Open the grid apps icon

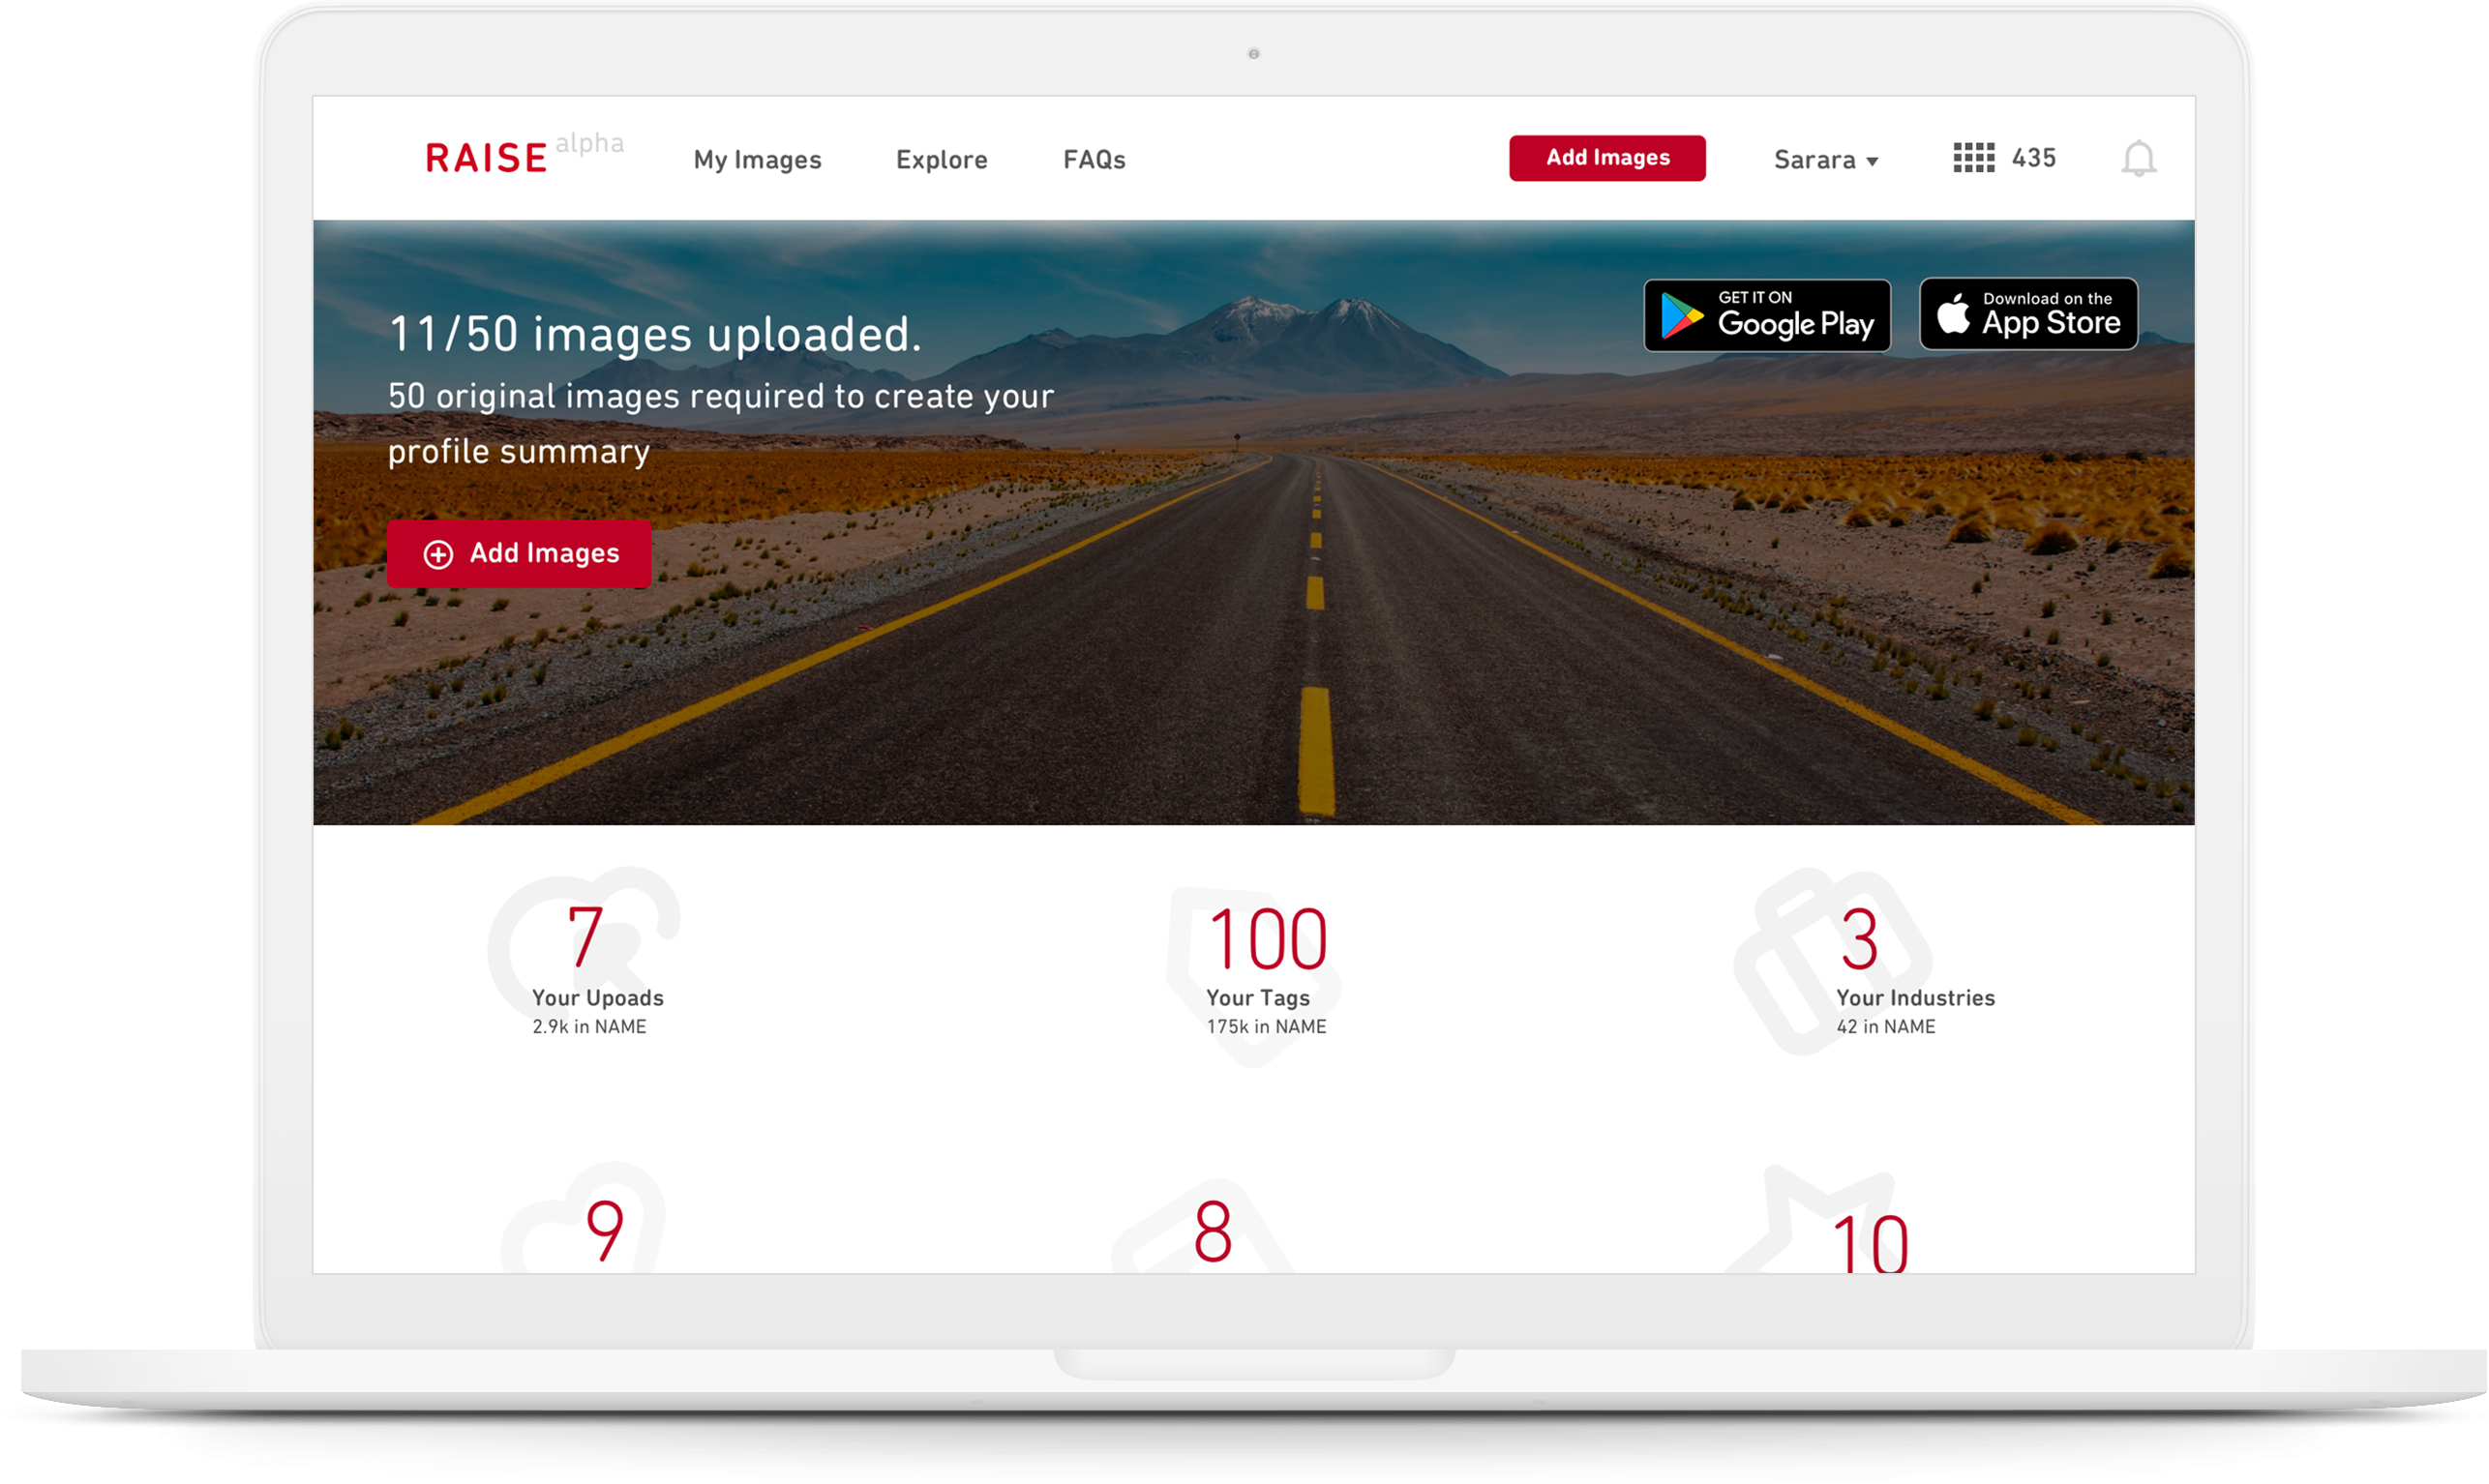tap(1973, 158)
